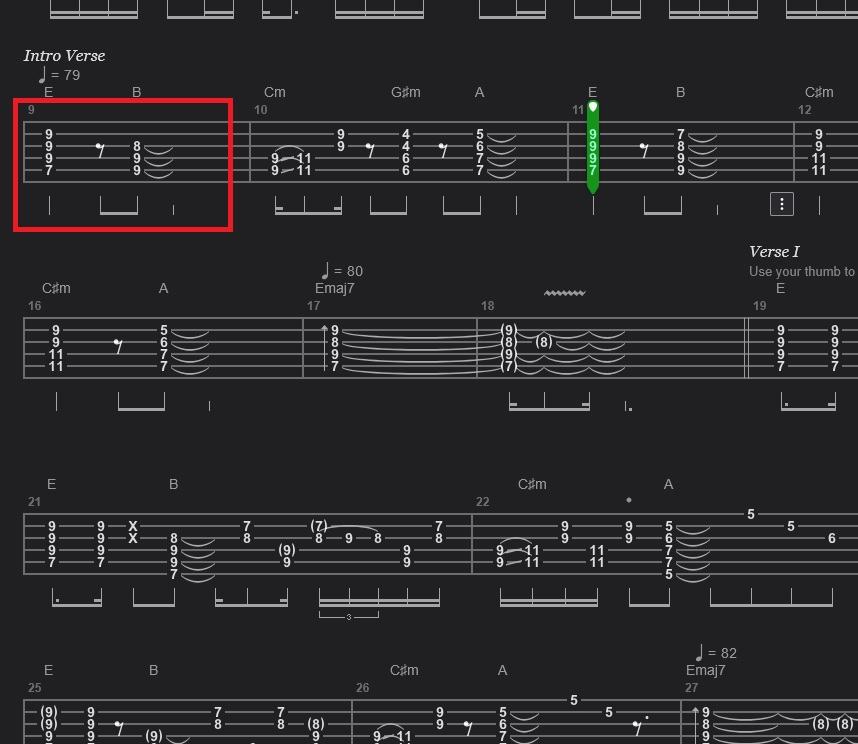The width and height of the screenshot is (858, 744).
Task: Select the eighth rest in measure 9
Action: pos(100,150)
